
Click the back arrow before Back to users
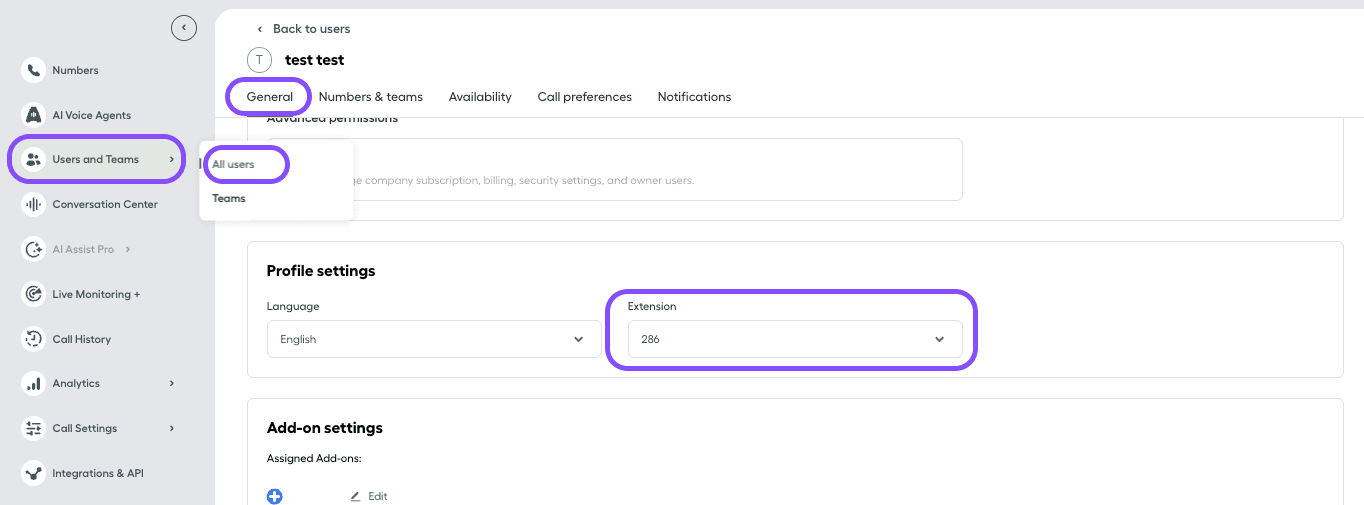[260, 29]
